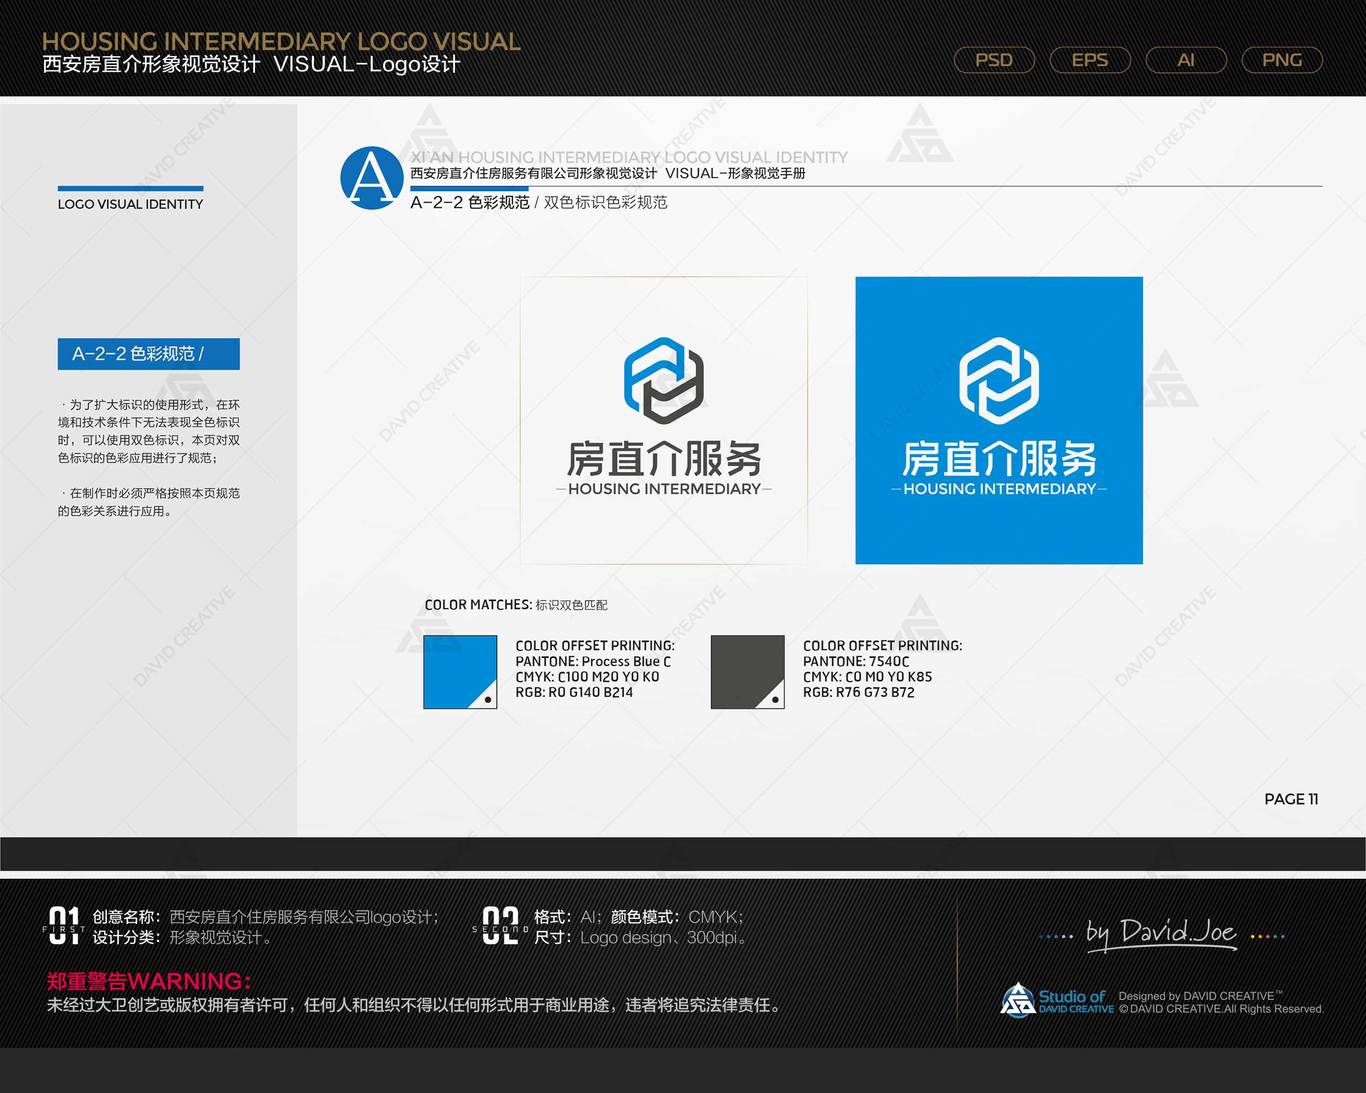Click RGB: R76 G73 B72 value
The height and width of the screenshot is (1093, 1366).
(858, 692)
